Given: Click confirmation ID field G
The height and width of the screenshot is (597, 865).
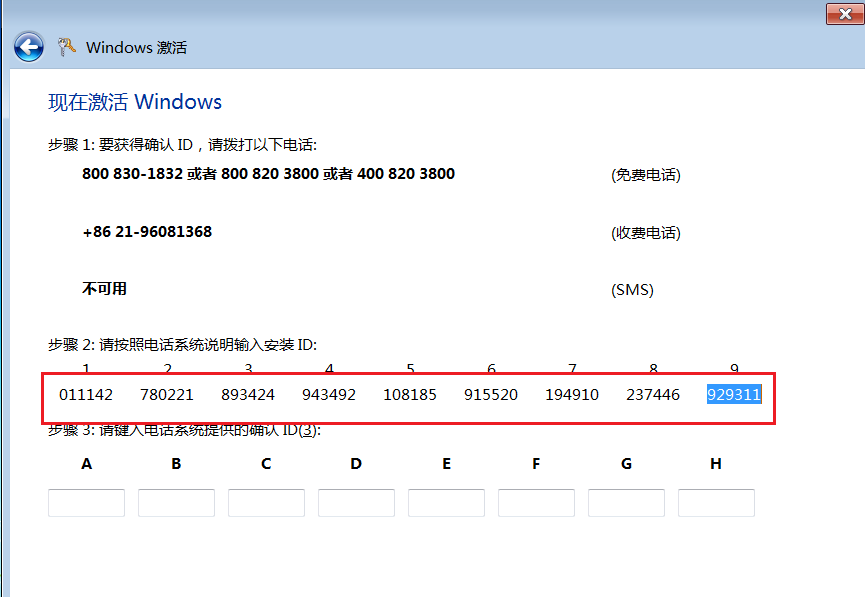Looking at the screenshot, I should click(x=626, y=503).
